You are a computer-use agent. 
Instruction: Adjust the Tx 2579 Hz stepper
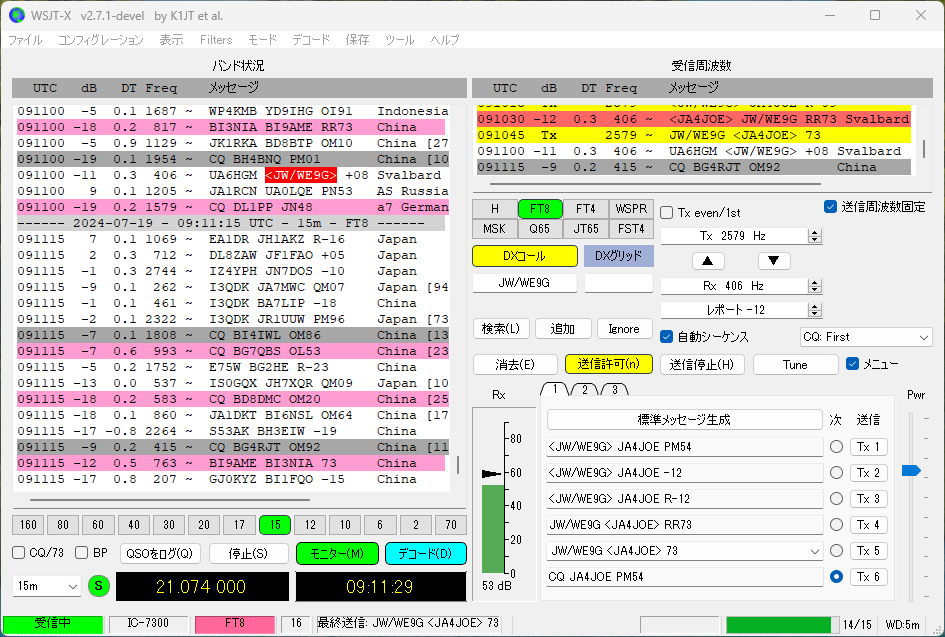click(815, 236)
